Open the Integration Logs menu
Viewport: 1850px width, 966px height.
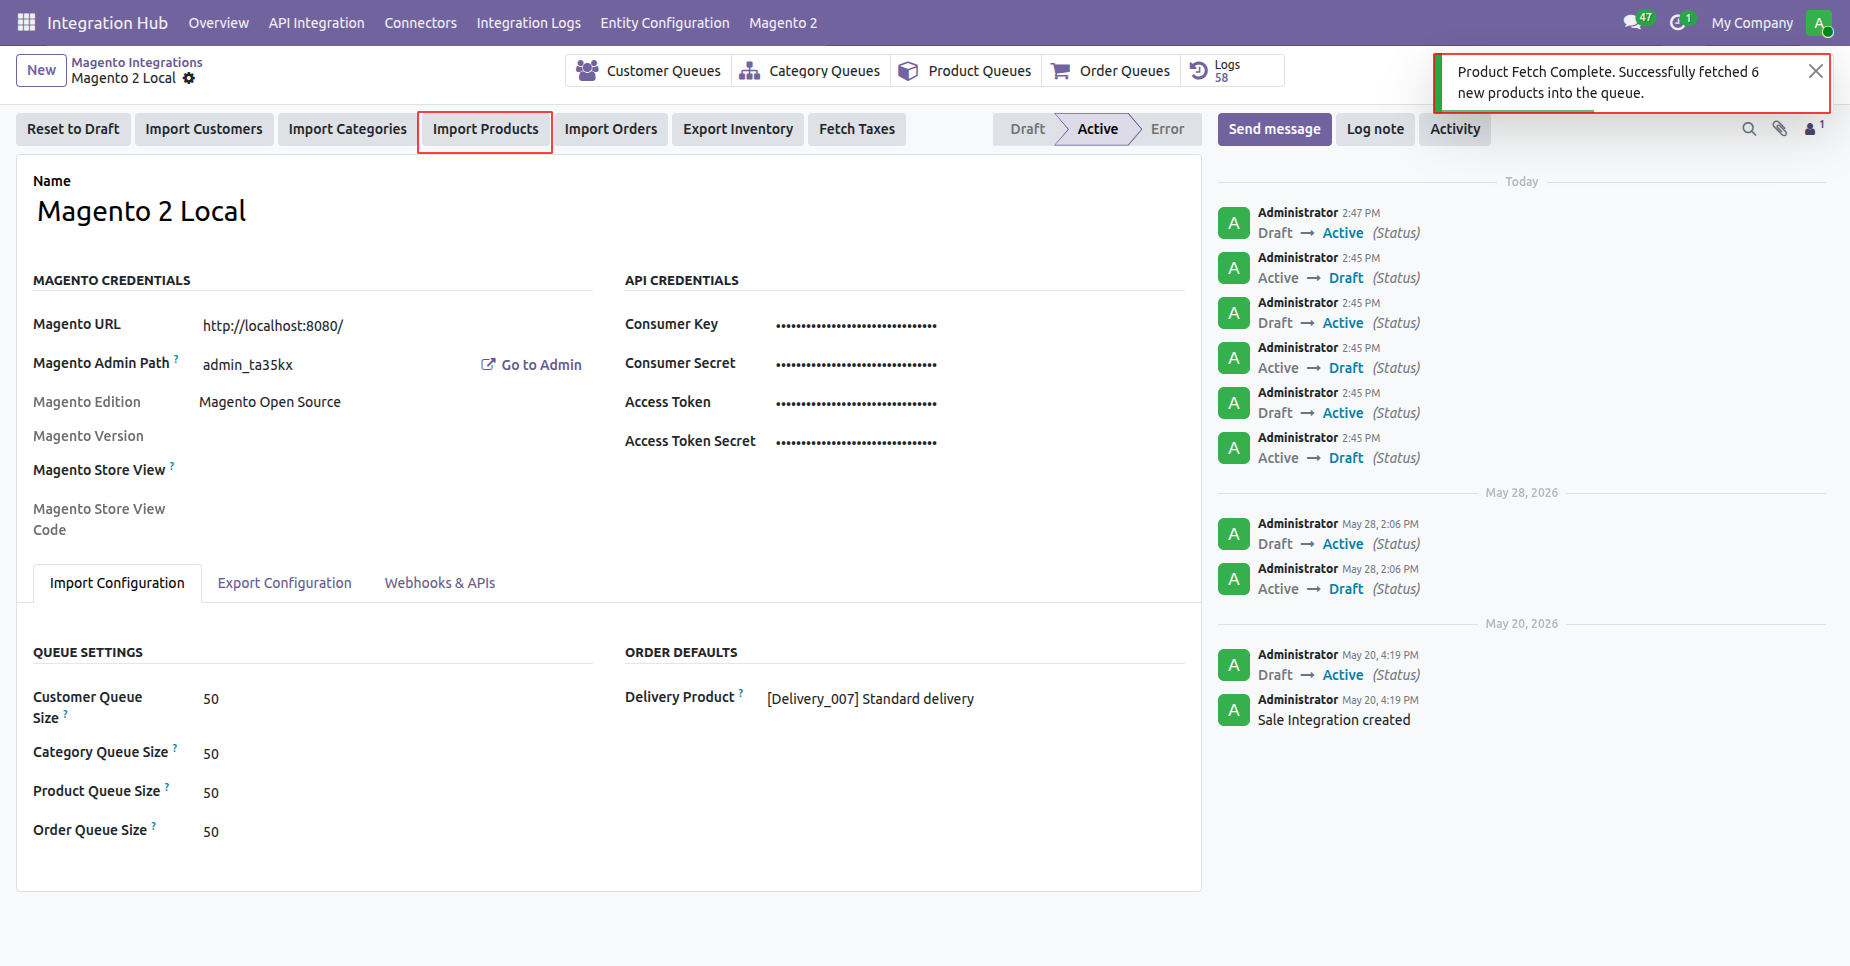point(528,23)
